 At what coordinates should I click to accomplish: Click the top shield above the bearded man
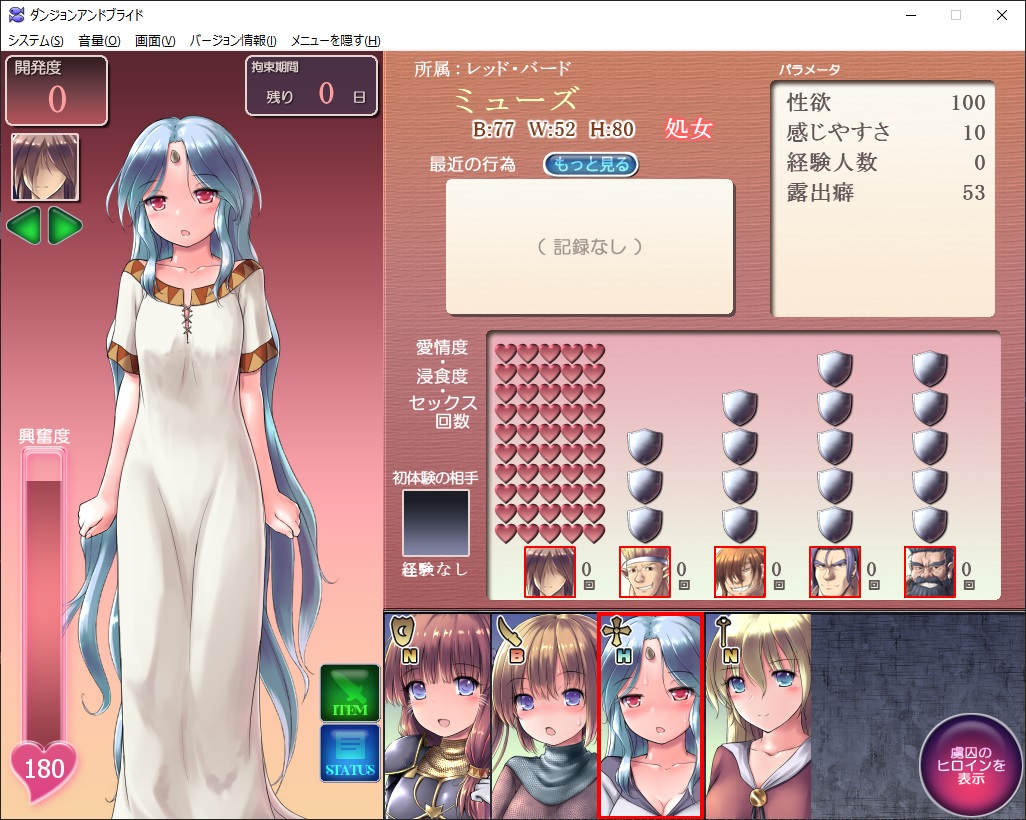coord(929,369)
